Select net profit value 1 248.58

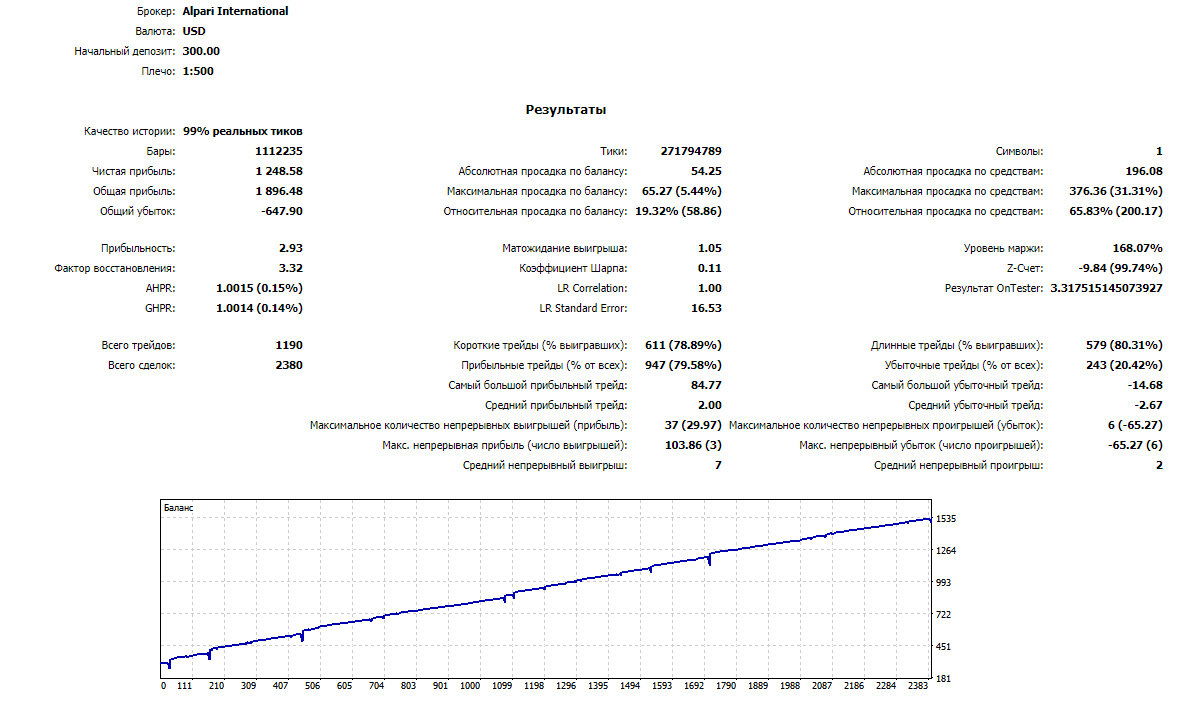(279, 171)
